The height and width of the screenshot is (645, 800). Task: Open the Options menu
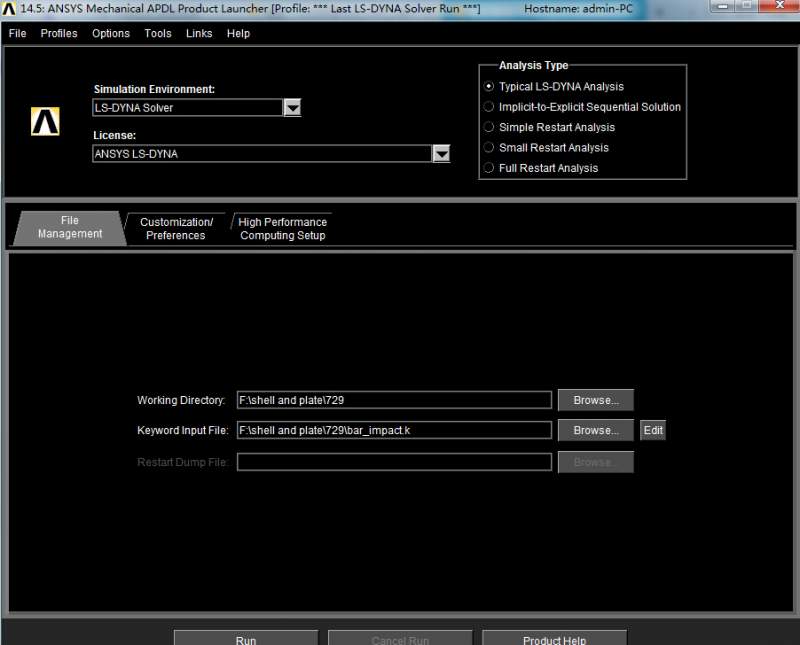pyautogui.click(x=111, y=34)
